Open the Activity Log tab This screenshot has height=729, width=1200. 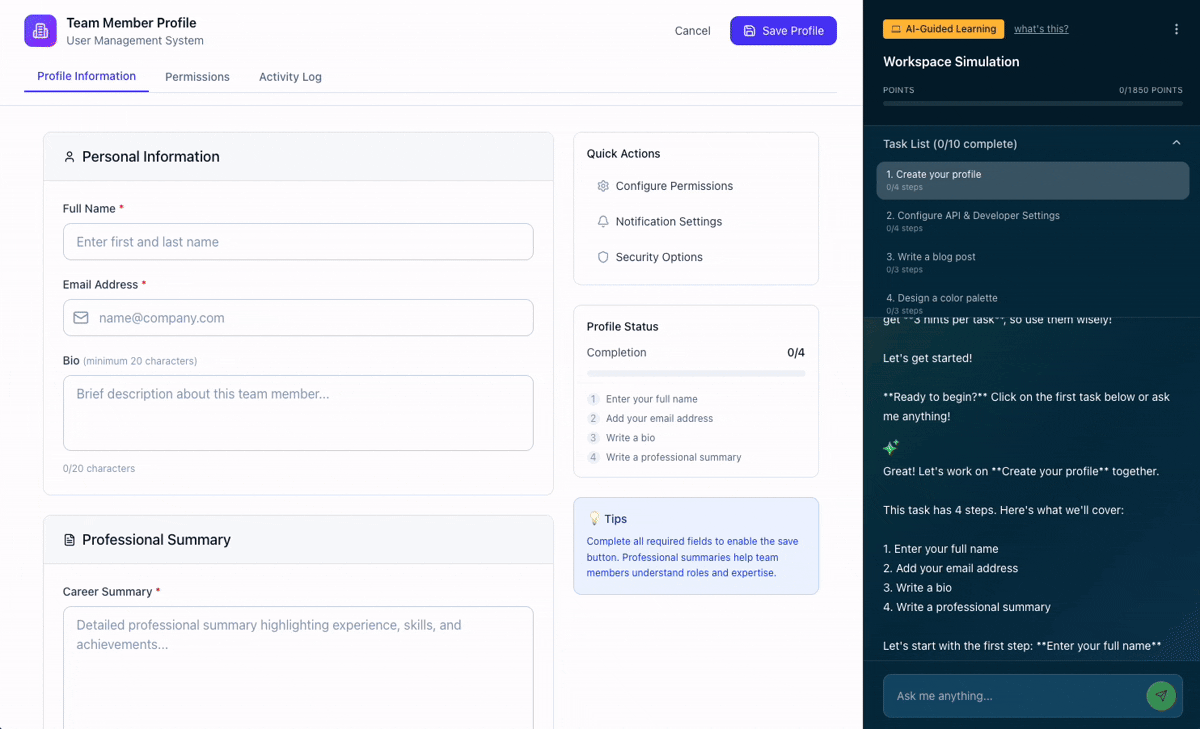pos(290,77)
